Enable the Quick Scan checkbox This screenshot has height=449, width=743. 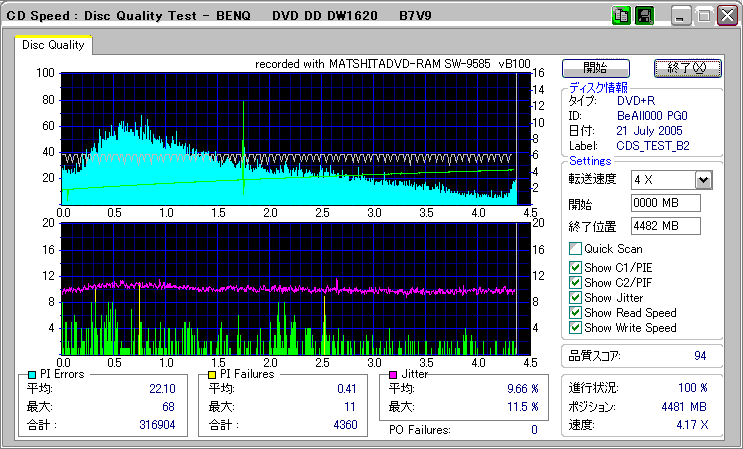click(x=575, y=249)
